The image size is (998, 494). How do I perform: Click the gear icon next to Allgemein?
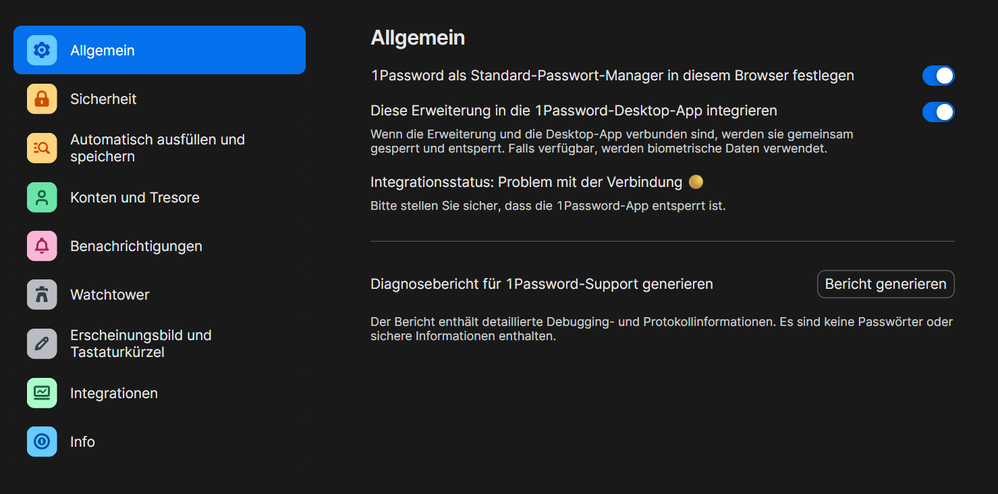(42, 50)
